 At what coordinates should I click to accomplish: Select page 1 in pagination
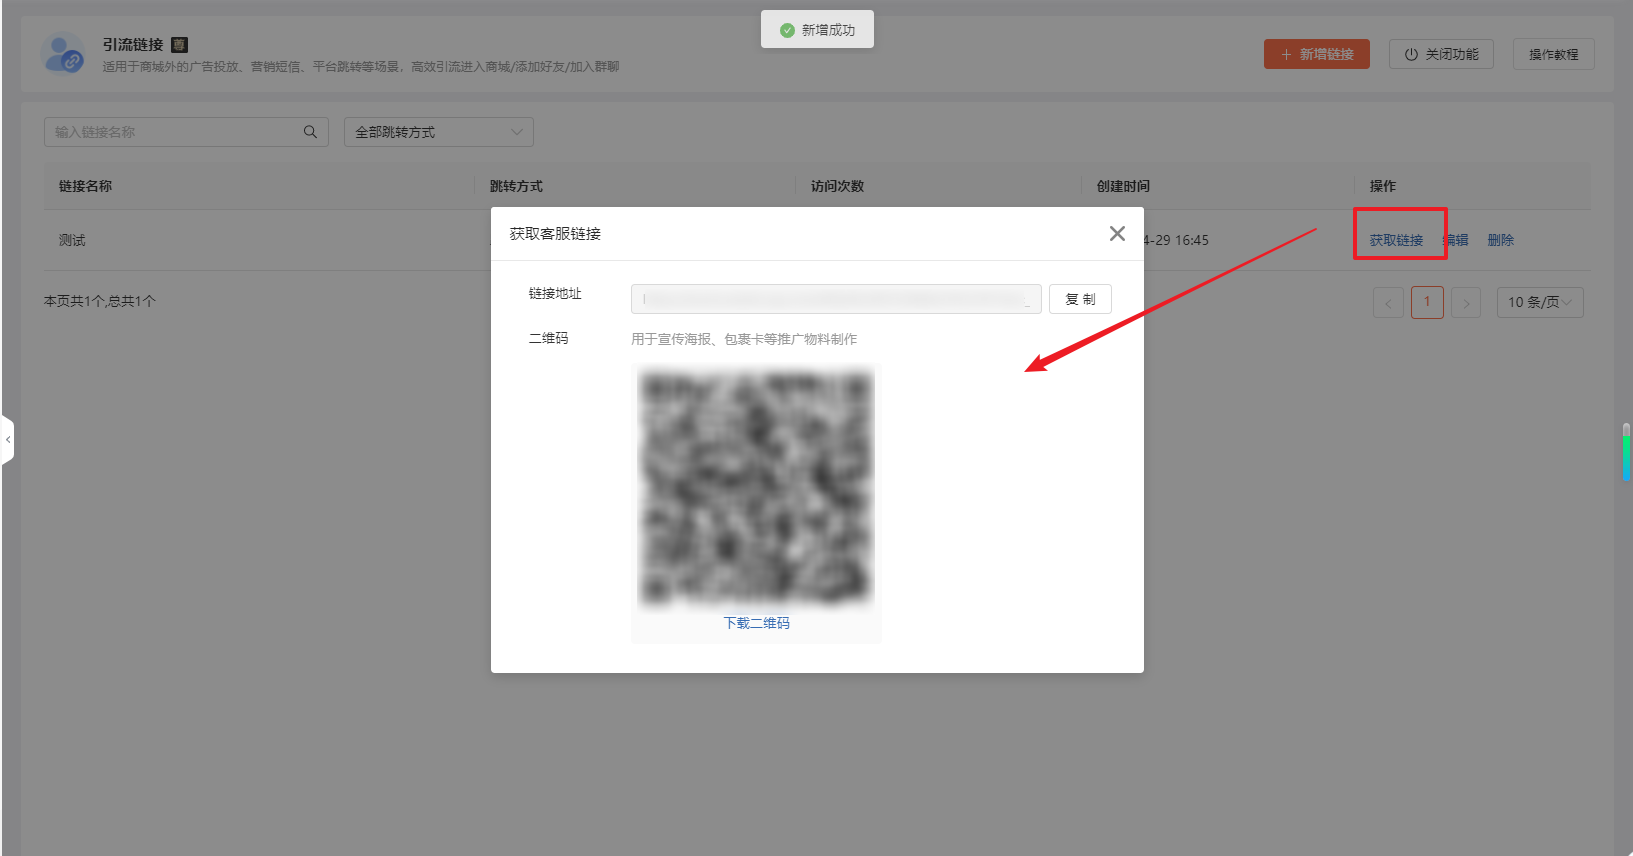[x=1427, y=302]
